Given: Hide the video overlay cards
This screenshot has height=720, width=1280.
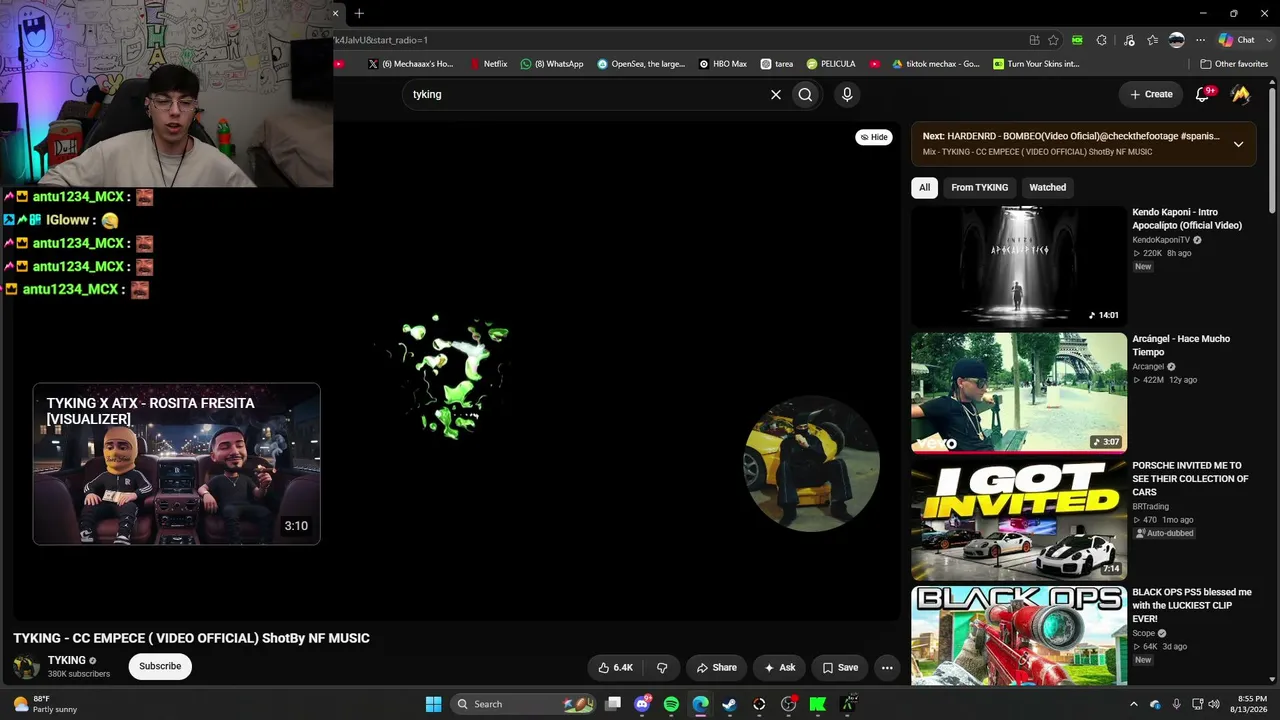Looking at the screenshot, I should [x=874, y=137].
